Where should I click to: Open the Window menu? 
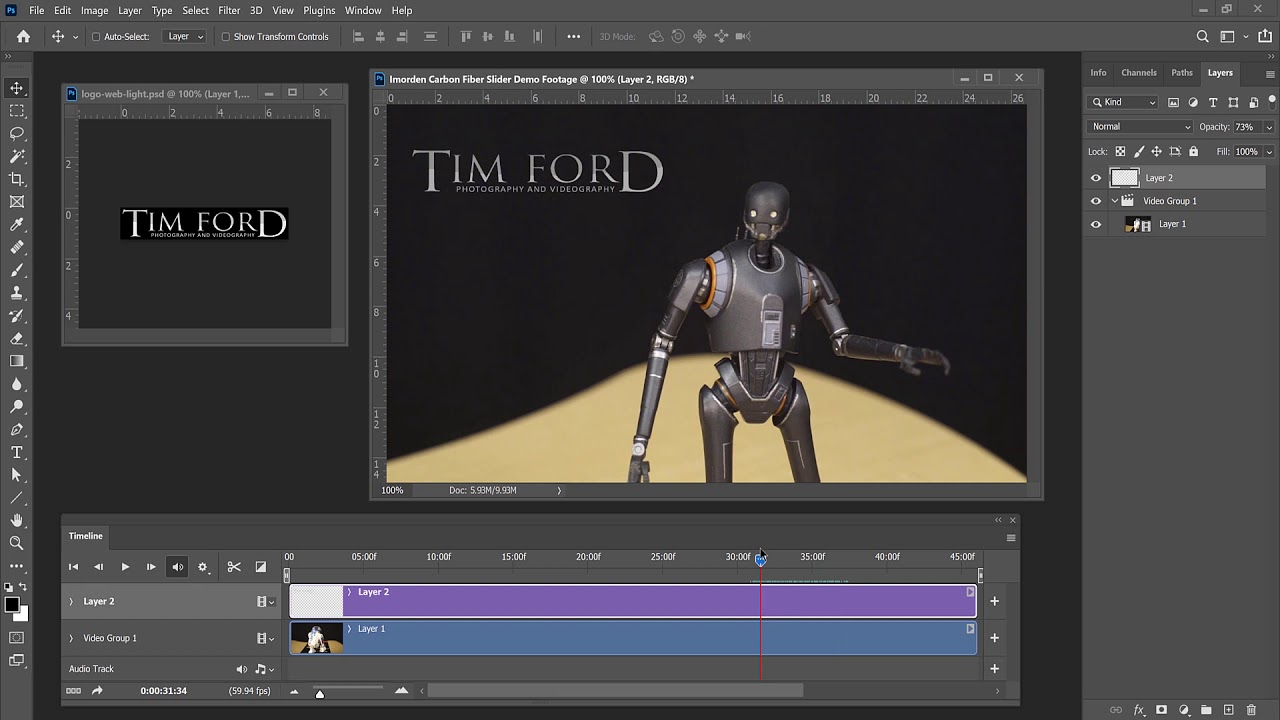point(363,10)
